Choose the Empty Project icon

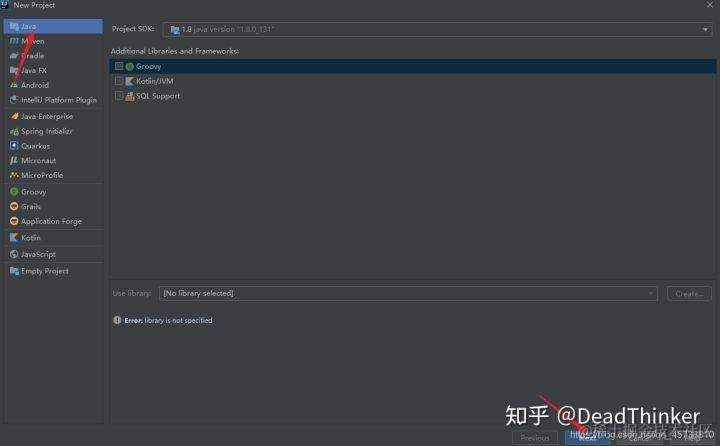14,271
